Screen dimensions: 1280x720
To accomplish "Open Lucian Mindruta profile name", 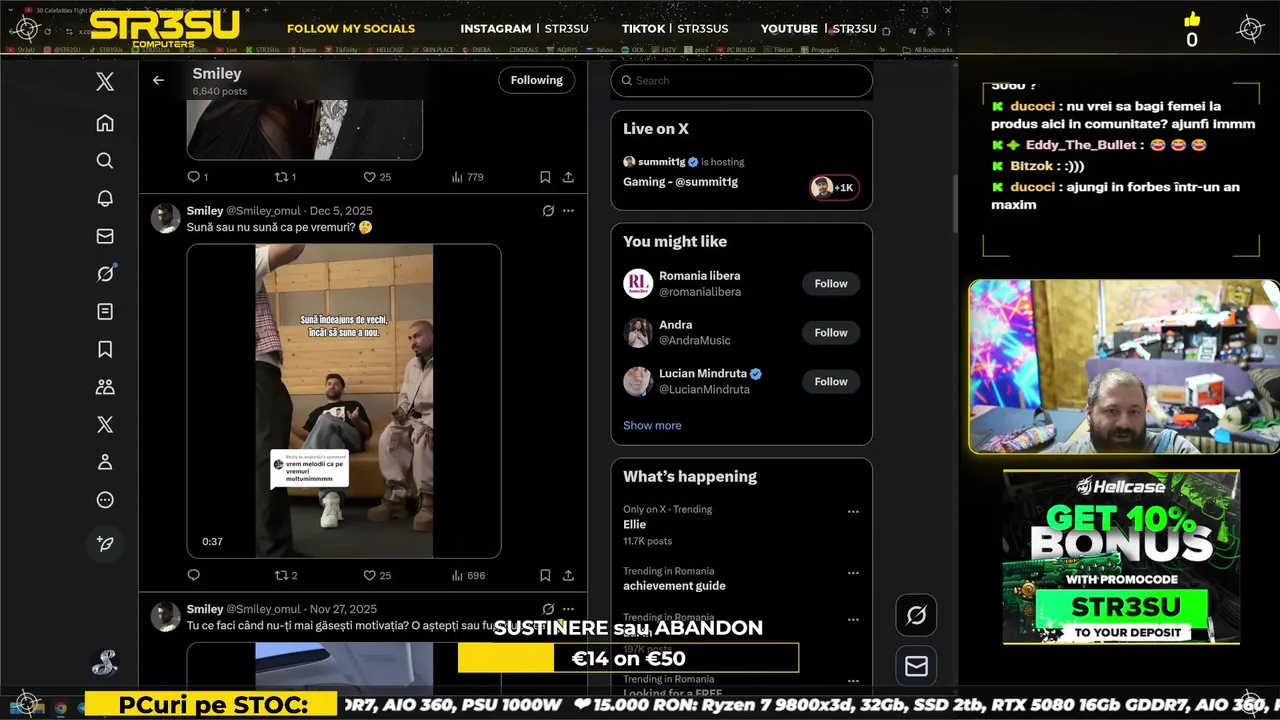I will [x=704, y=374].
